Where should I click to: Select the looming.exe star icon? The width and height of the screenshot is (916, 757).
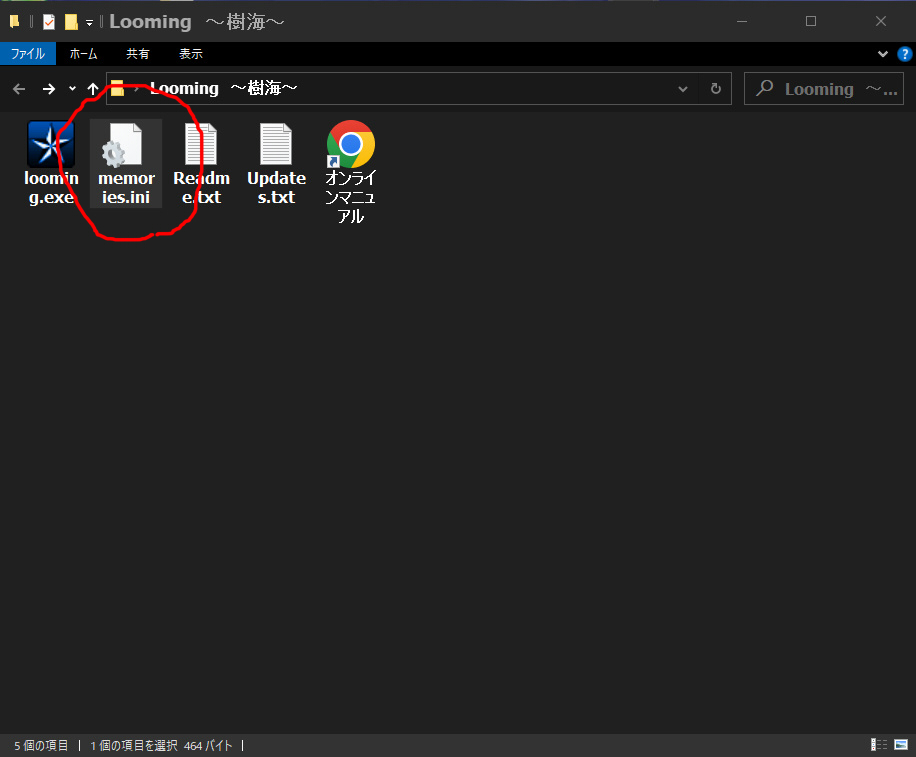50,145
